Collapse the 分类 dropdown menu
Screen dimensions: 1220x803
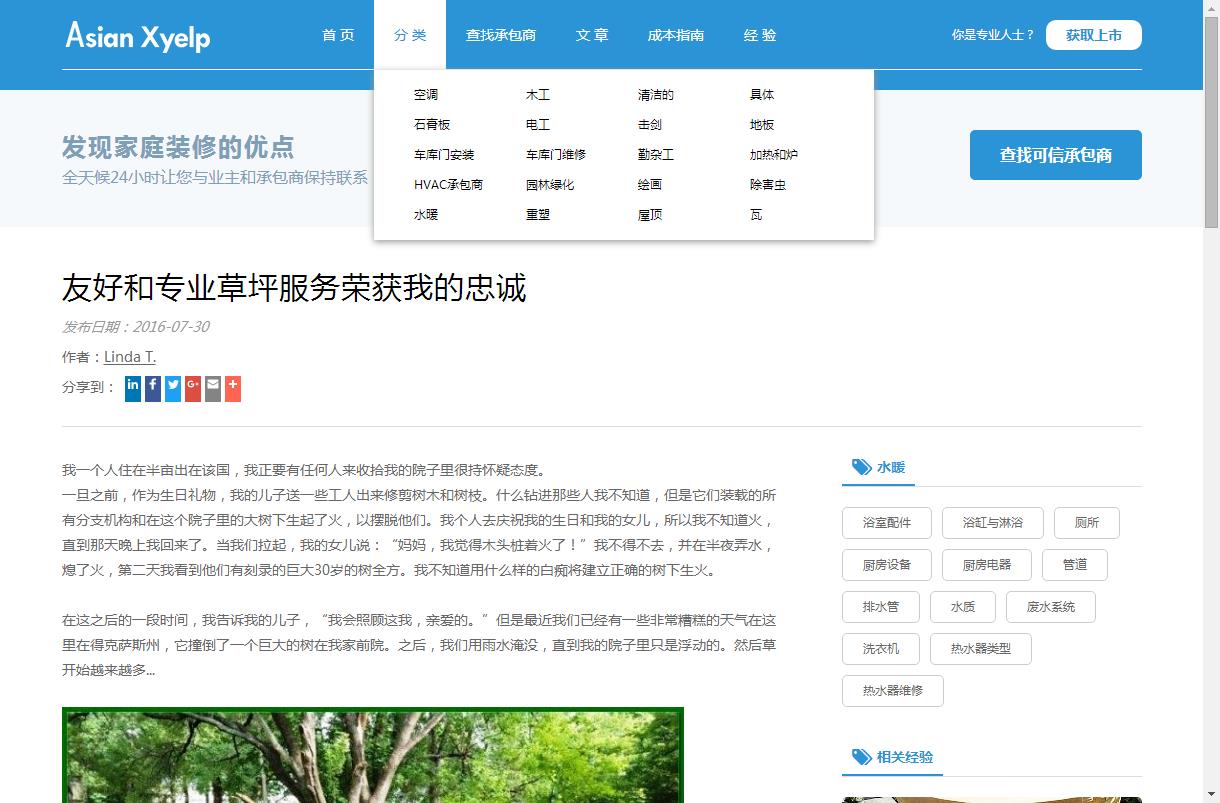point(410,35)
